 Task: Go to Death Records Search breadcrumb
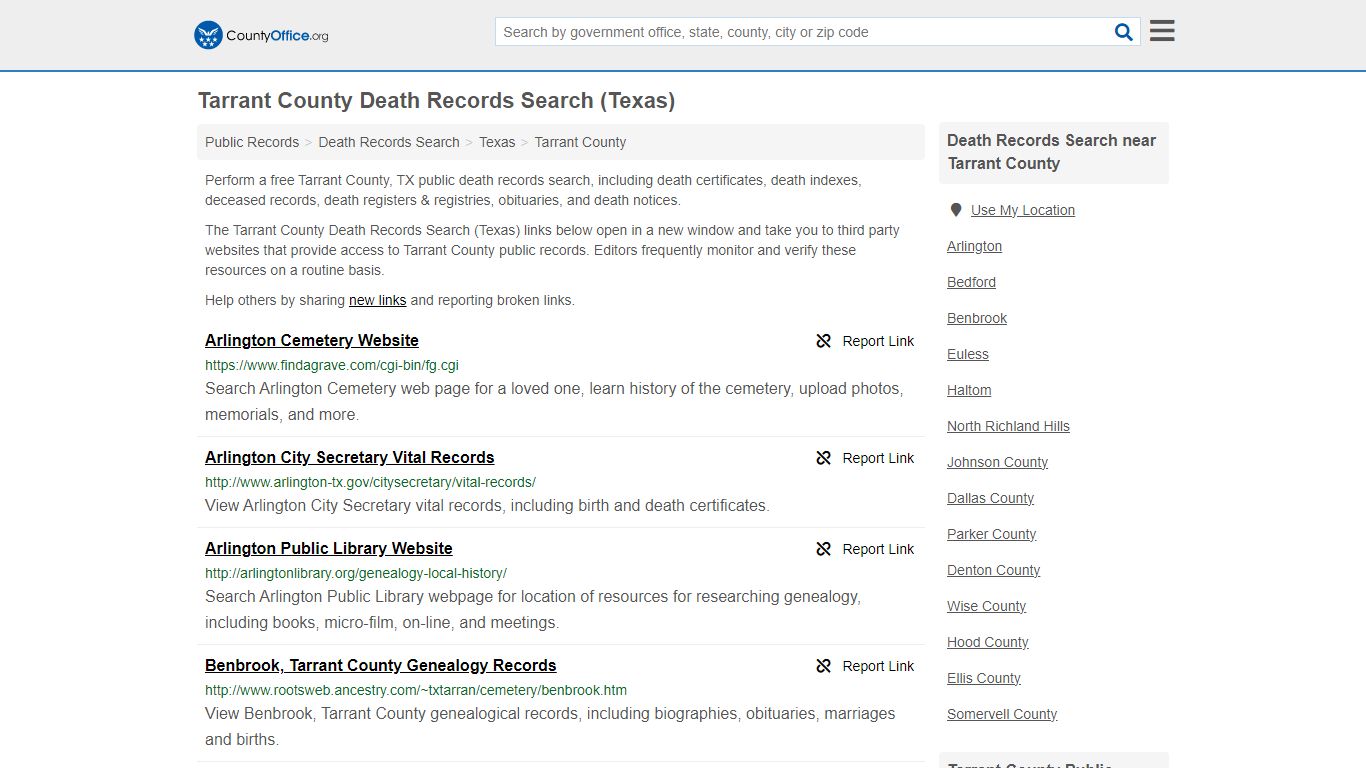click(x=389, y=142)
